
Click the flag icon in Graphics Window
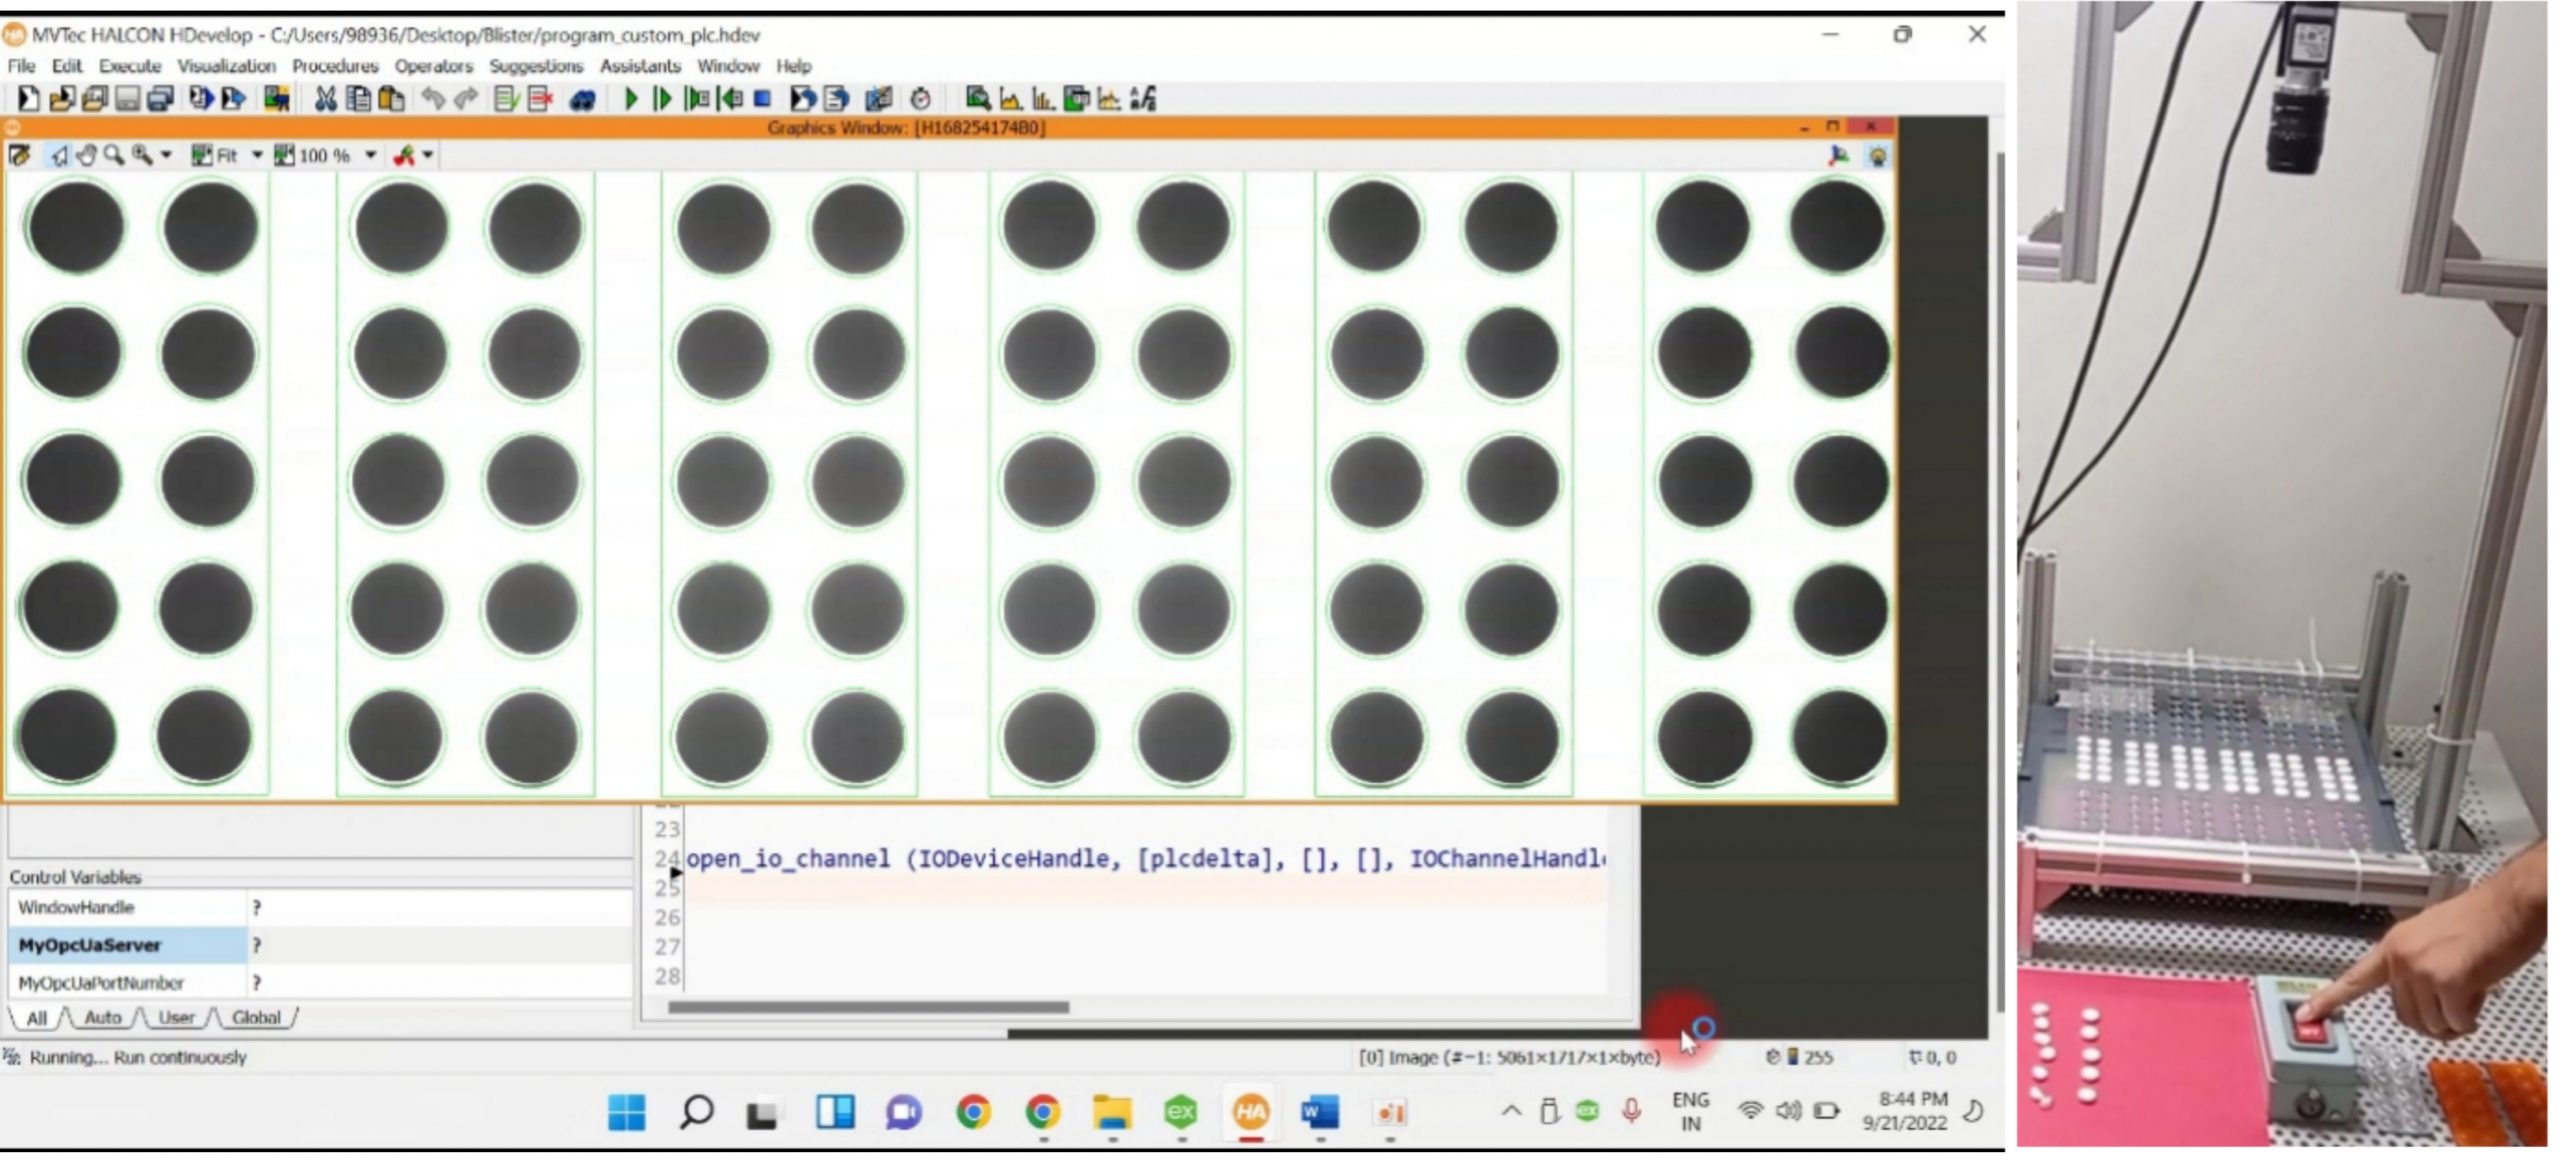pyautogui.click(x=1838, y=156)
